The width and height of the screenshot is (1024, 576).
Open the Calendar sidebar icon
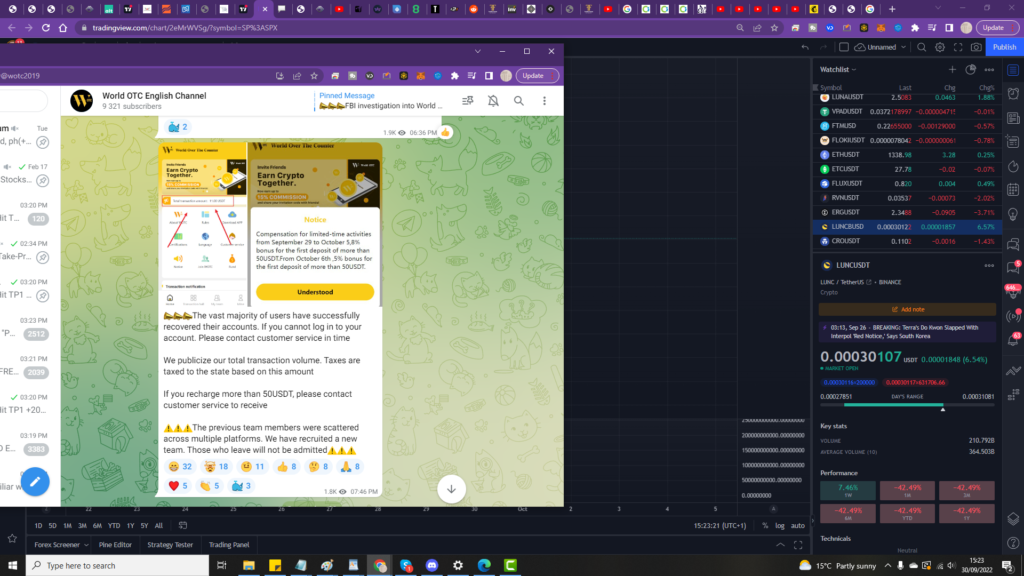(1014, 190)
